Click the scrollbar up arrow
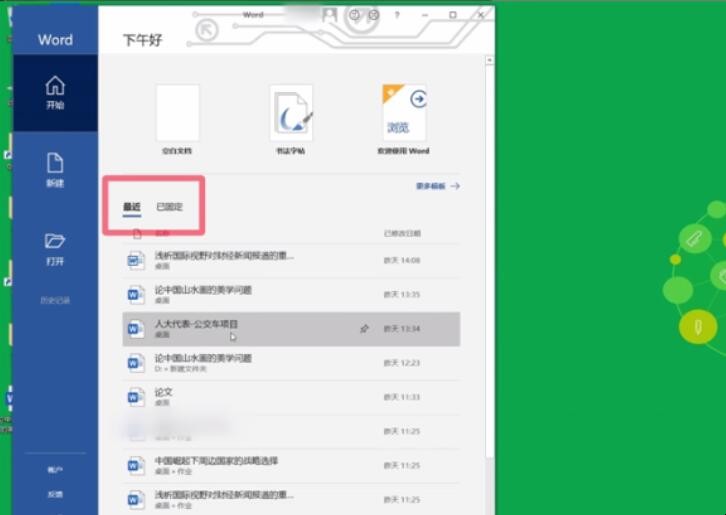Screen dimensions: 726x515 [x=489, y=61]
